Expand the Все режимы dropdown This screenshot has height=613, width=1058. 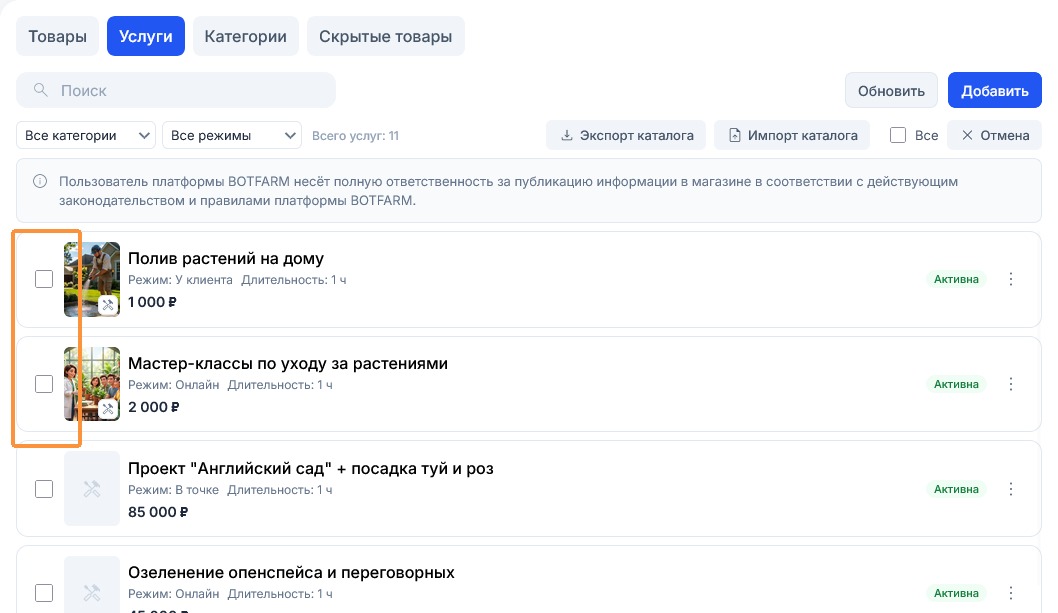coord(231,136)
